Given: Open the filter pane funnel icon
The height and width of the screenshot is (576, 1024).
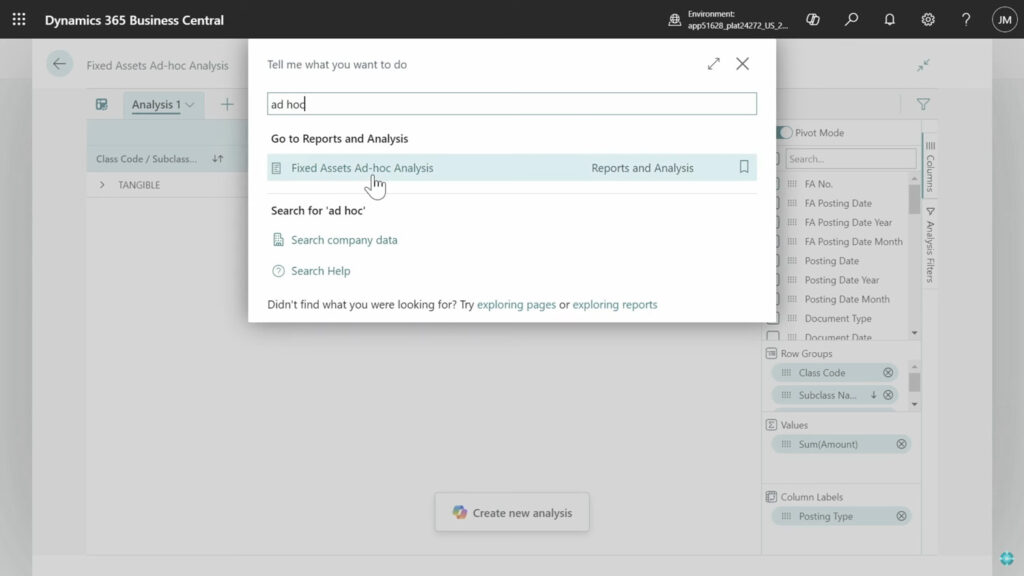Looking at the screenshot, I should pos(923,104).
